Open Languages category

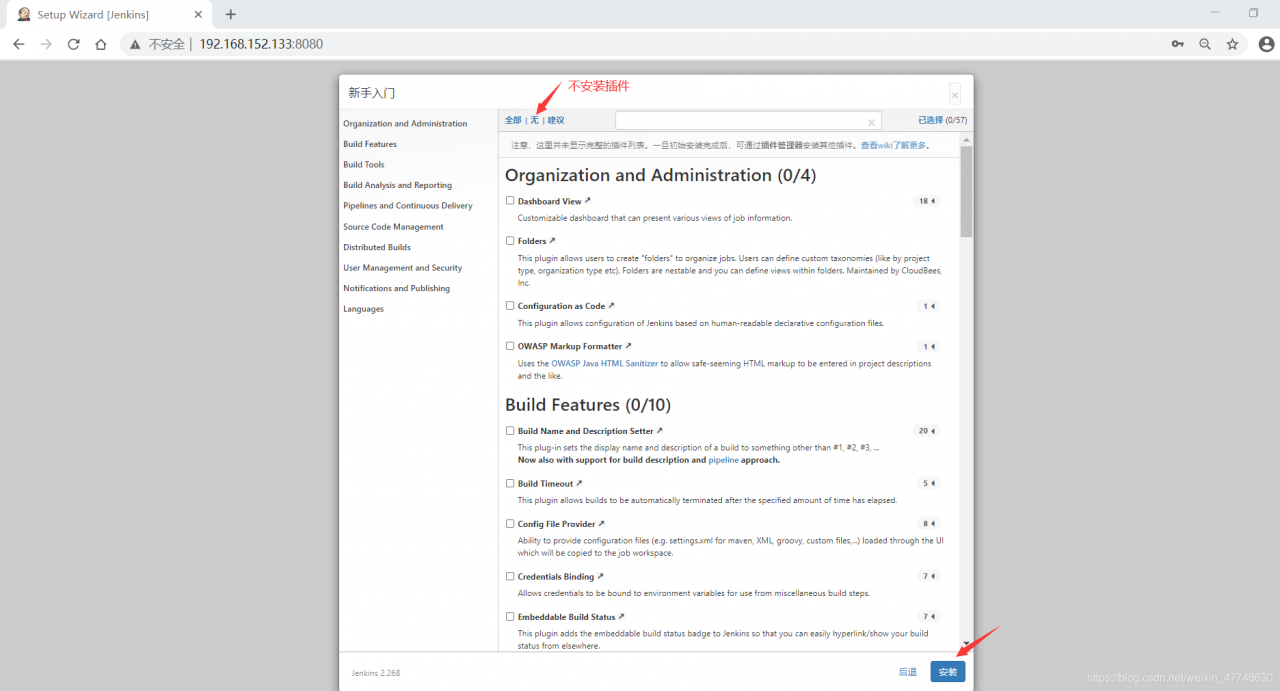click(363, 309)
